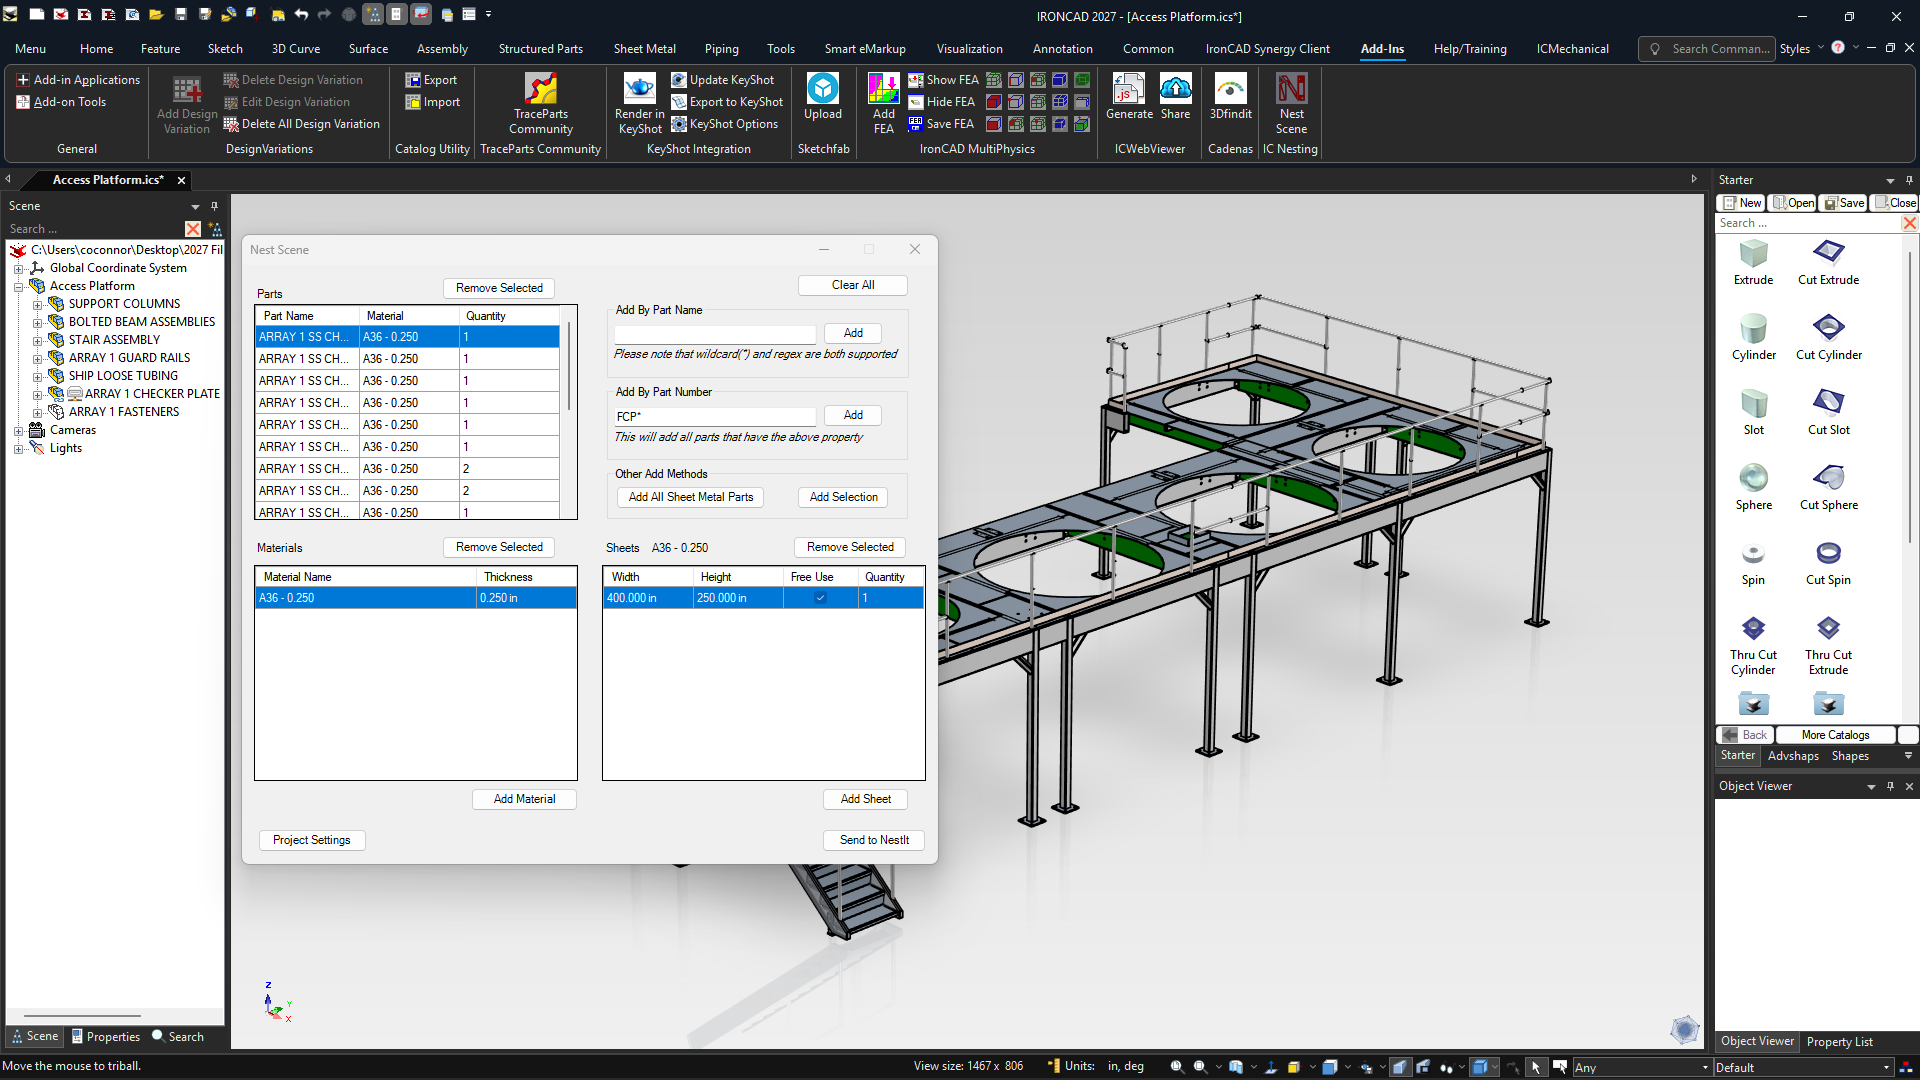This screenshot has height=1080, width=1920.
Task: Select the Sphere shape in catalog
Action: click(1753, 488)
